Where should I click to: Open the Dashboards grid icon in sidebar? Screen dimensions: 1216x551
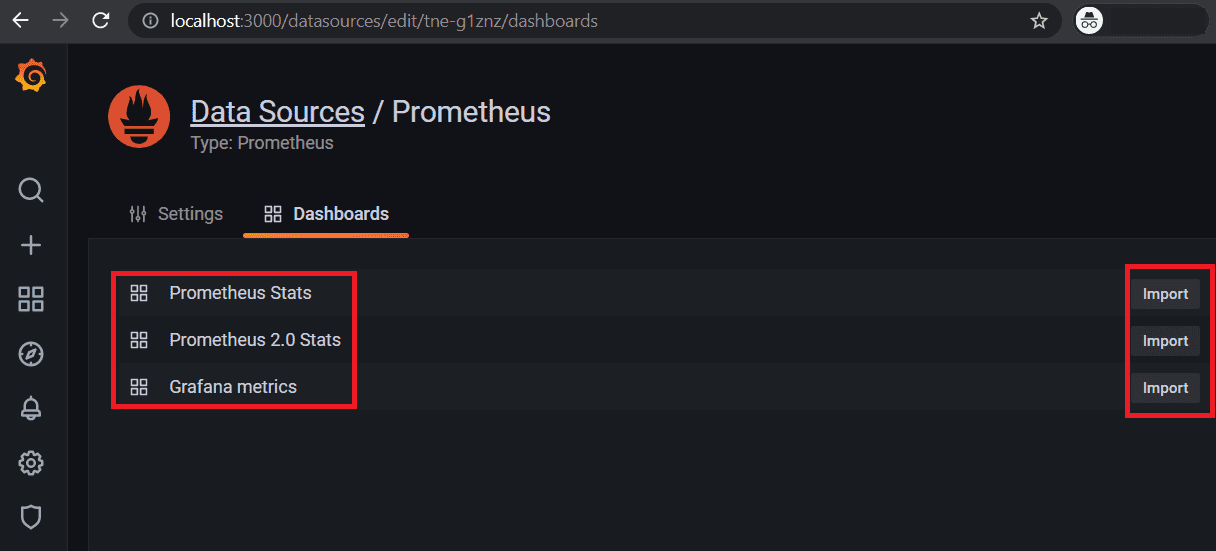tap(31, 299)
